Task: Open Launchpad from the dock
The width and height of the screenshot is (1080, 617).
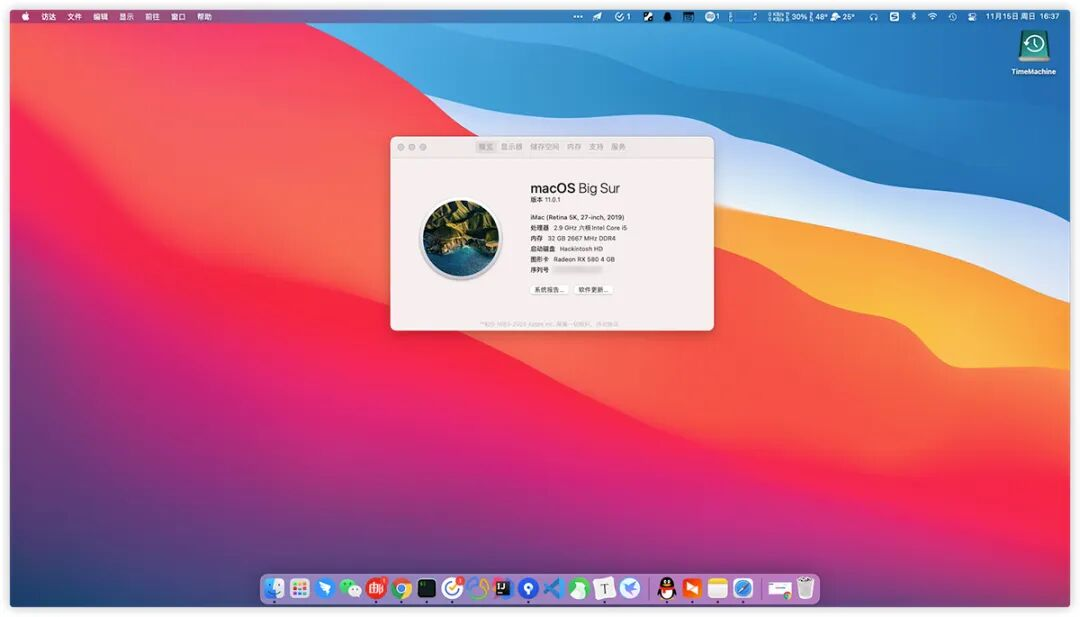Action: pos(300,589)
